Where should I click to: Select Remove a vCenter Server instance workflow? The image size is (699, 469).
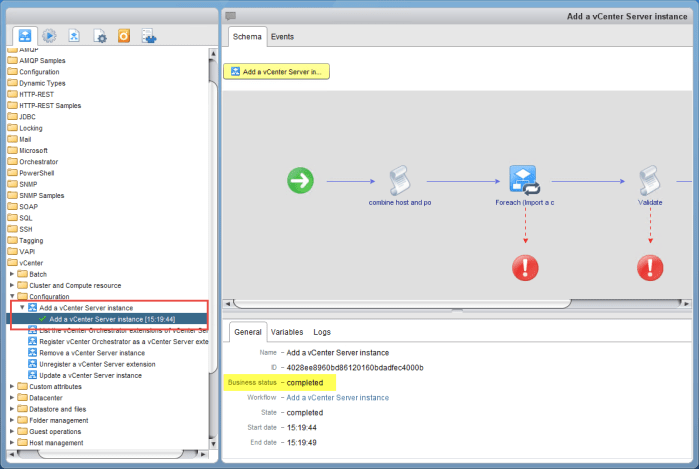click(x=92, y=353)
